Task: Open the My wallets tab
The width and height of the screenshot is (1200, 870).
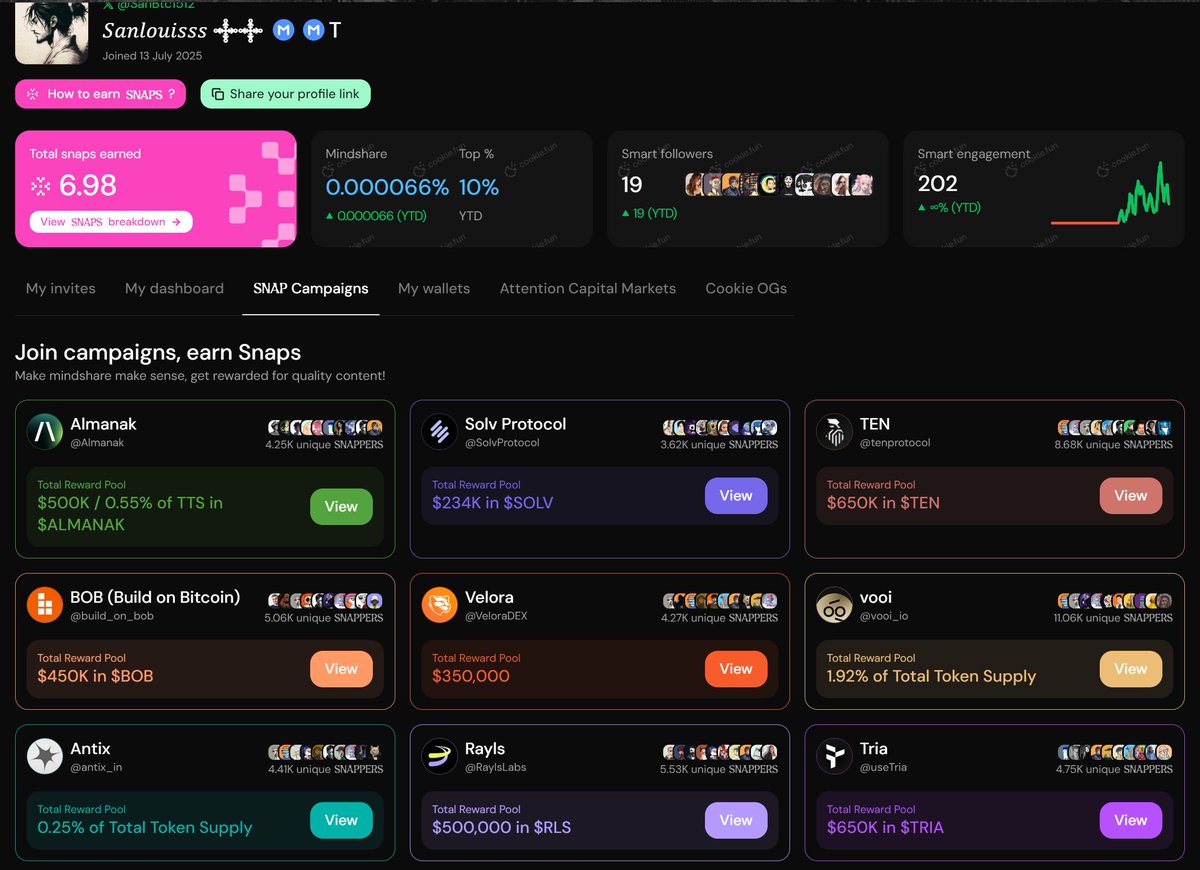Action: tap(434, 288)
